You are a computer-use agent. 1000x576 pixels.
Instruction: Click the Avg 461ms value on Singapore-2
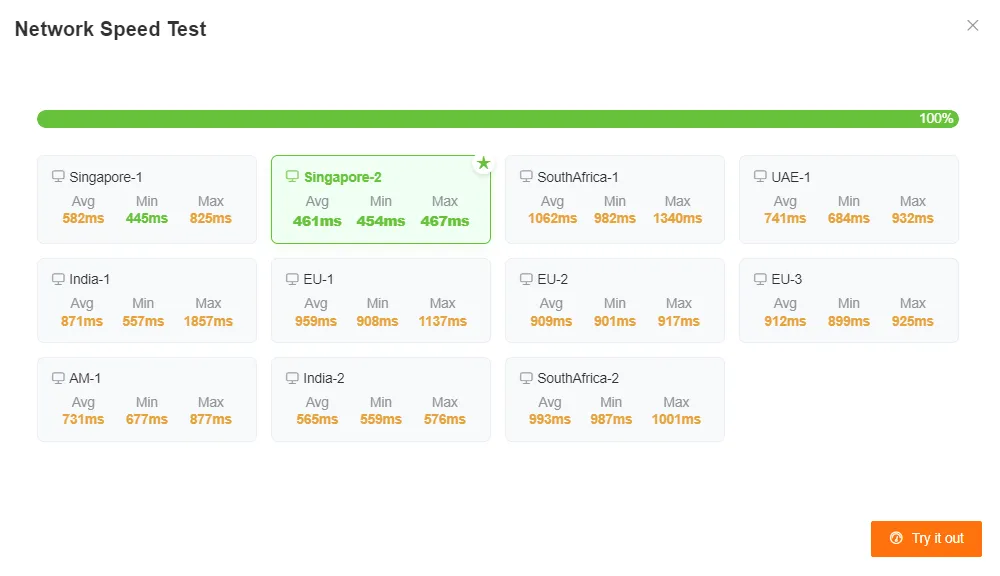point(317,222)
